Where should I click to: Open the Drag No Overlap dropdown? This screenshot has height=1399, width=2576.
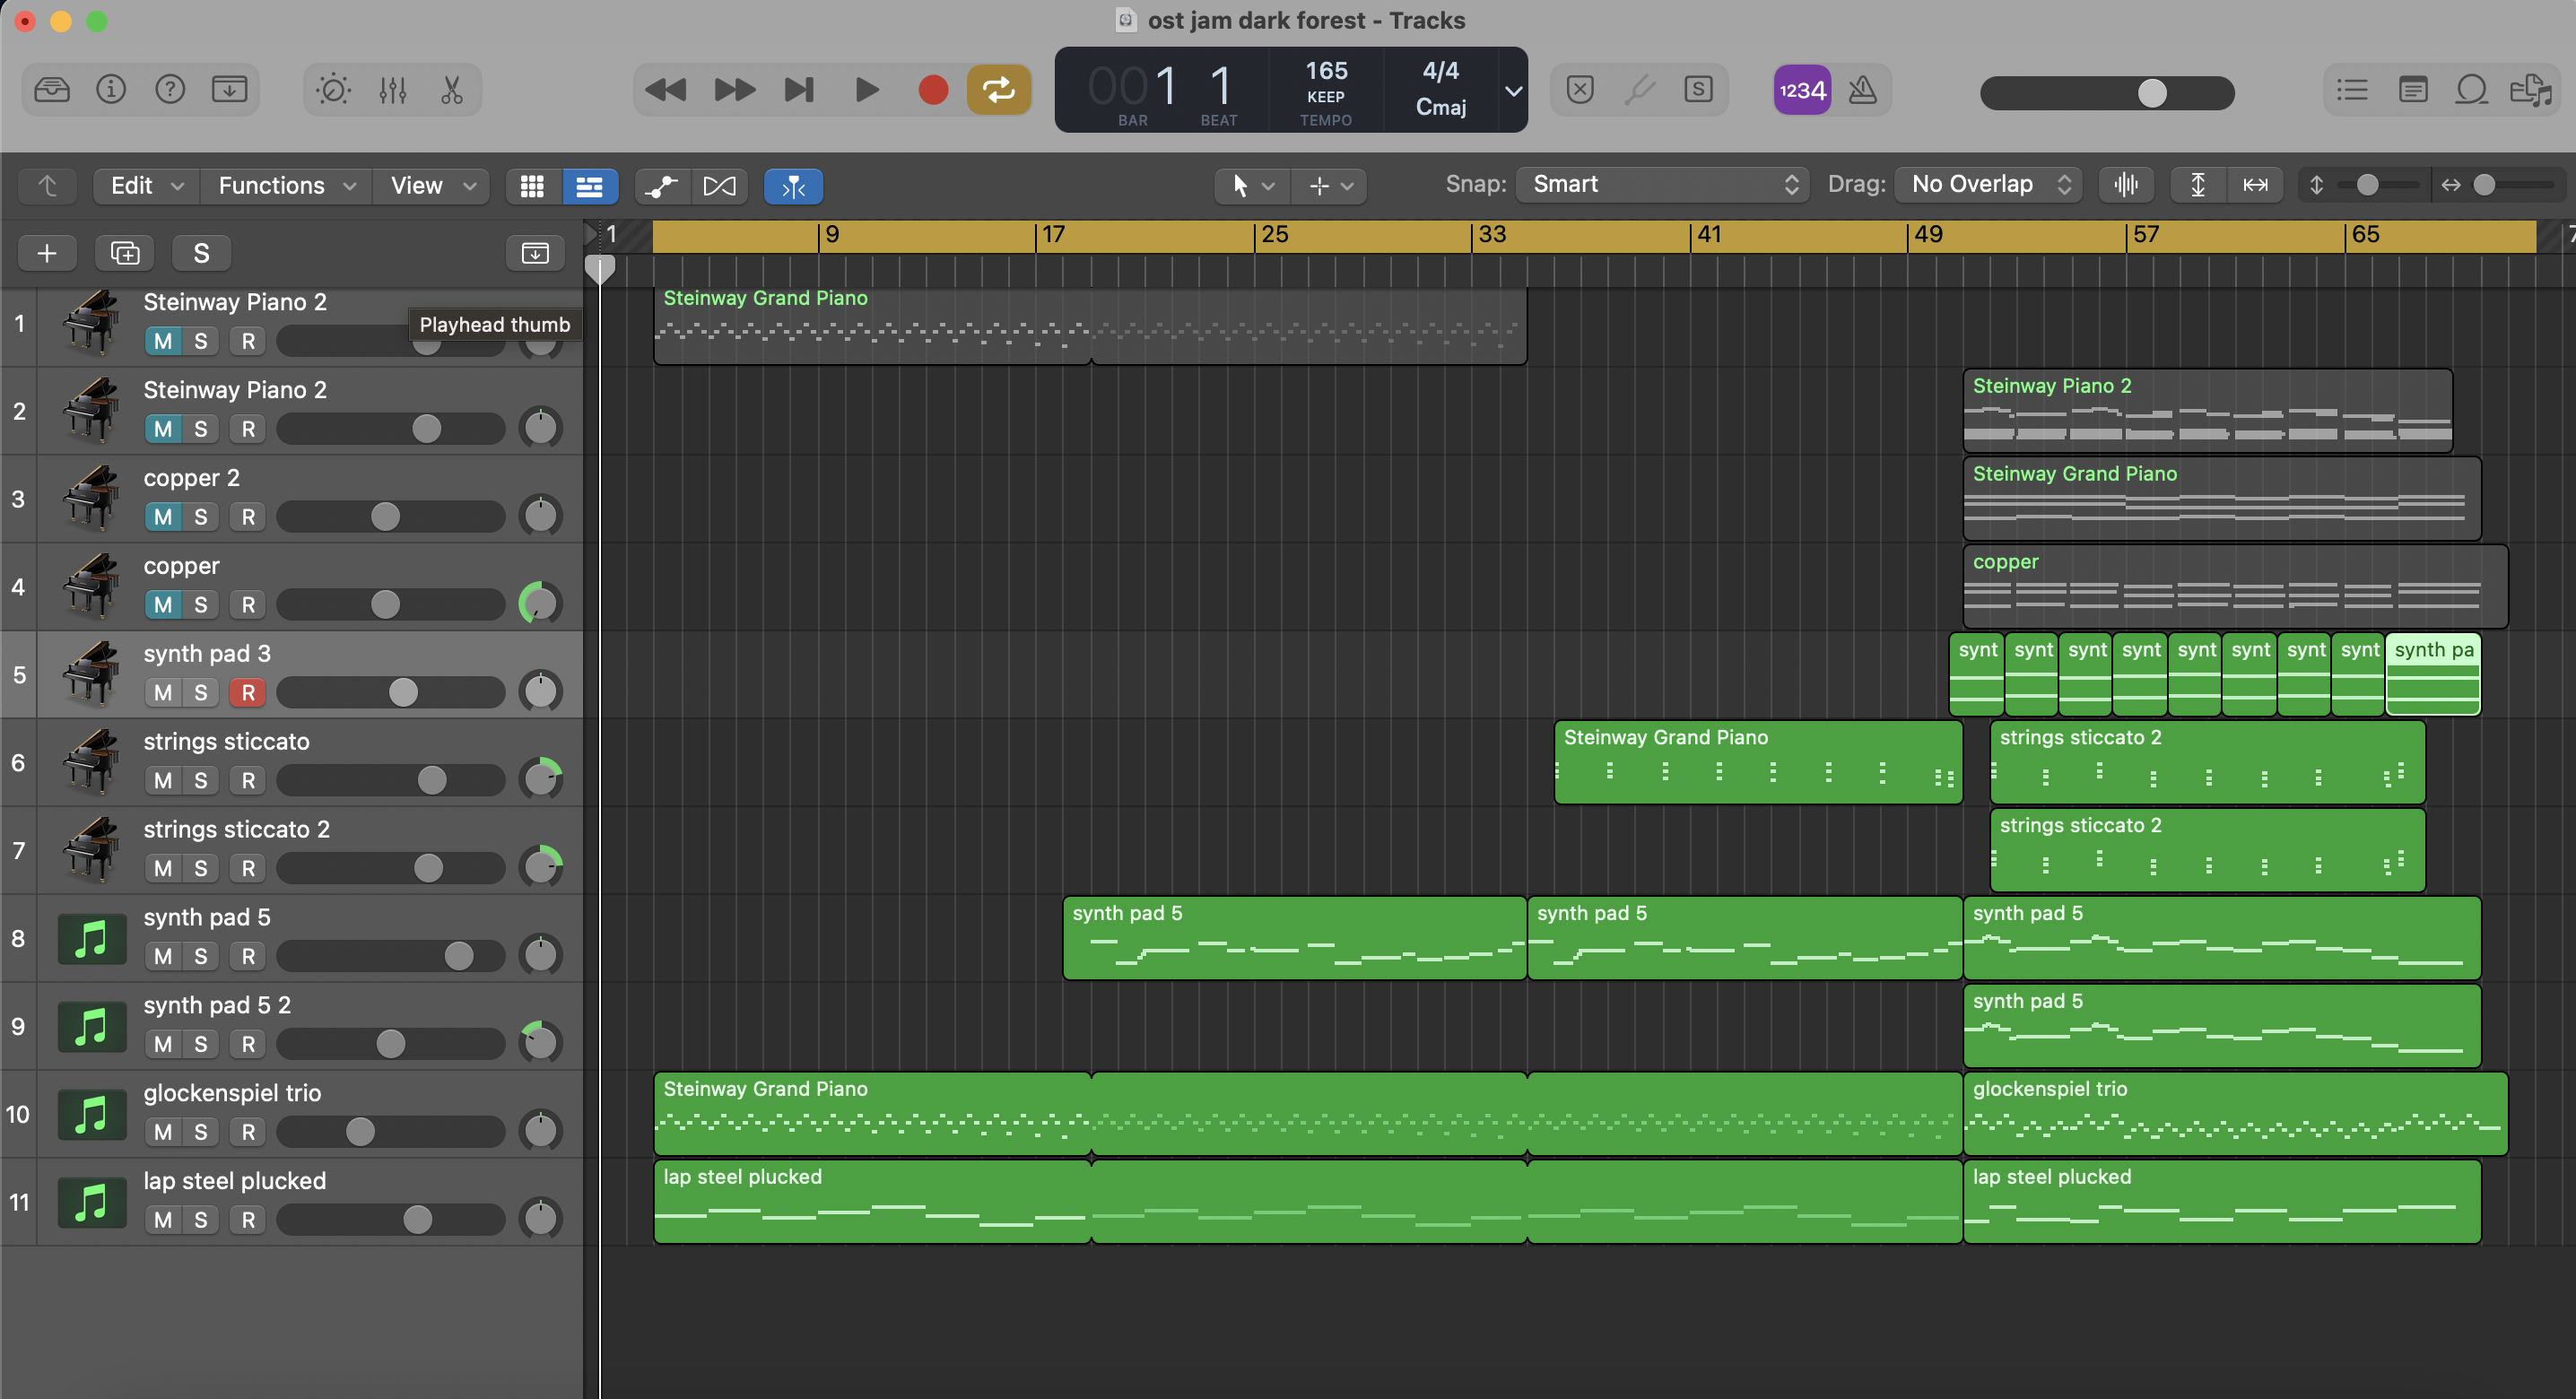[1988, 185]
